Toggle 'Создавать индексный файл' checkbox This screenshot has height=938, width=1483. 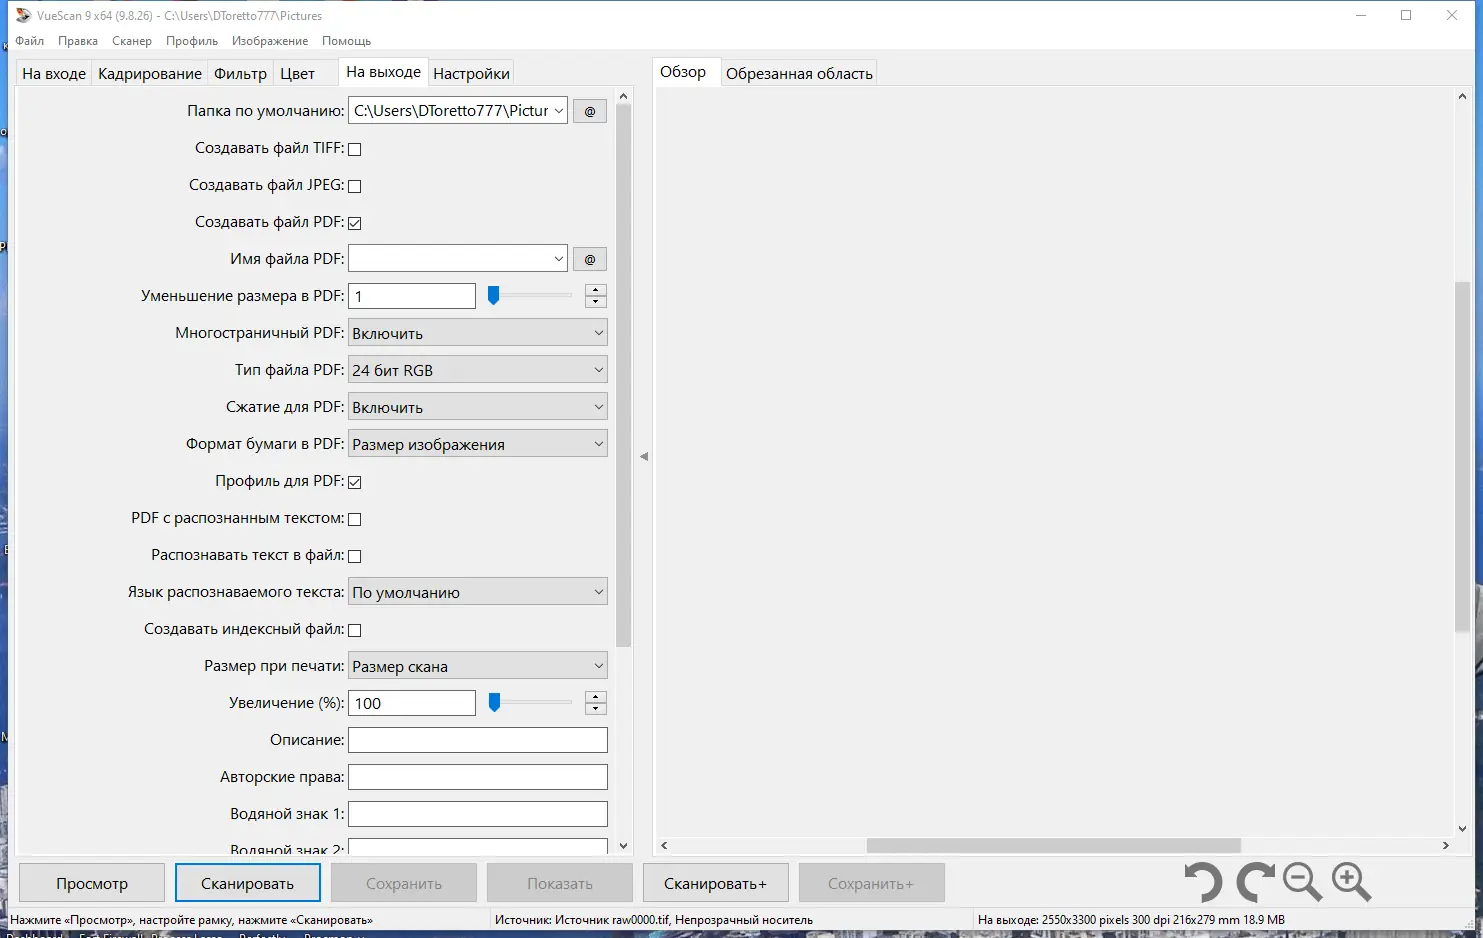354,630
